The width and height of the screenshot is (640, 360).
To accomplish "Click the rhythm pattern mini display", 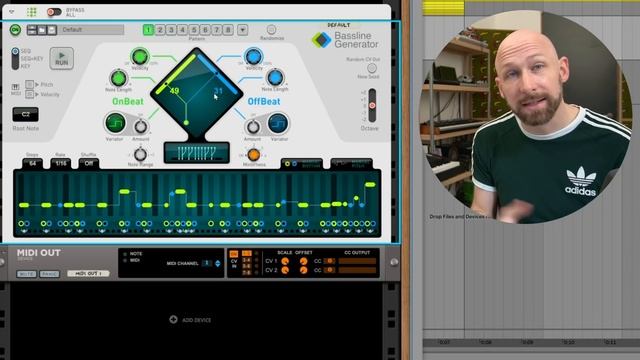I will tap(196, 153).
